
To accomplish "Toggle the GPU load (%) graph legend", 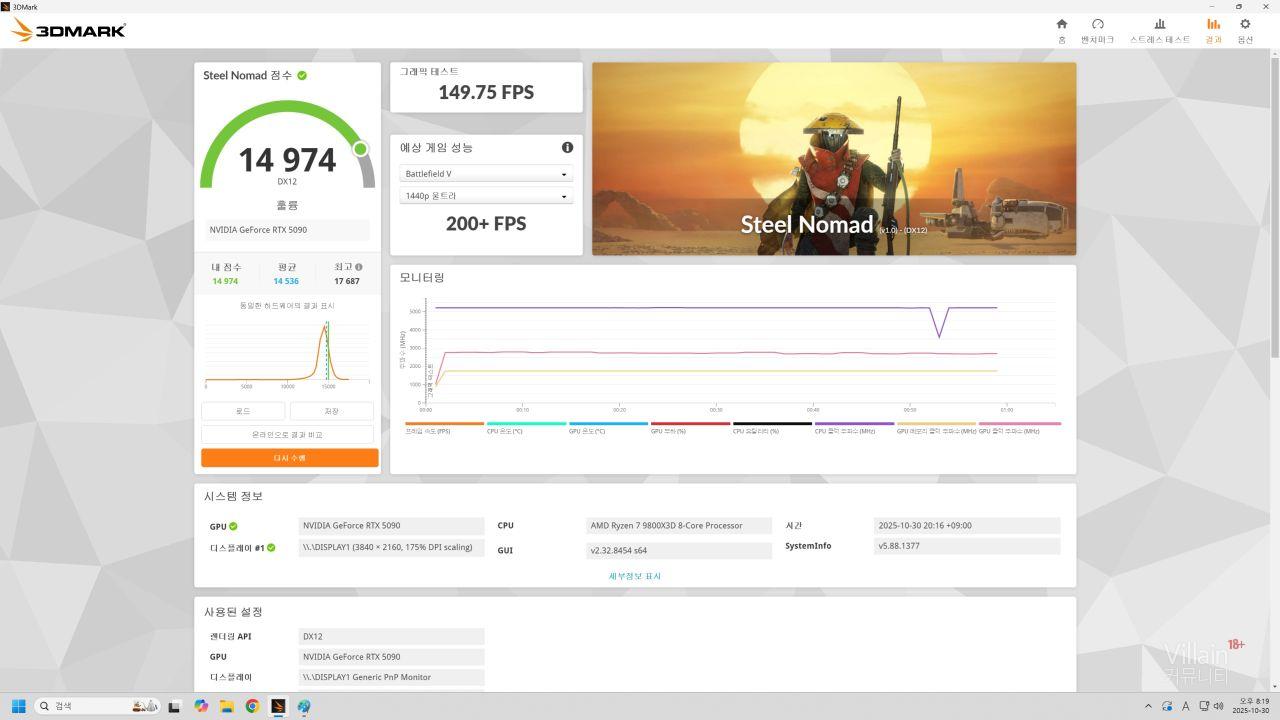I will (690, 427).
